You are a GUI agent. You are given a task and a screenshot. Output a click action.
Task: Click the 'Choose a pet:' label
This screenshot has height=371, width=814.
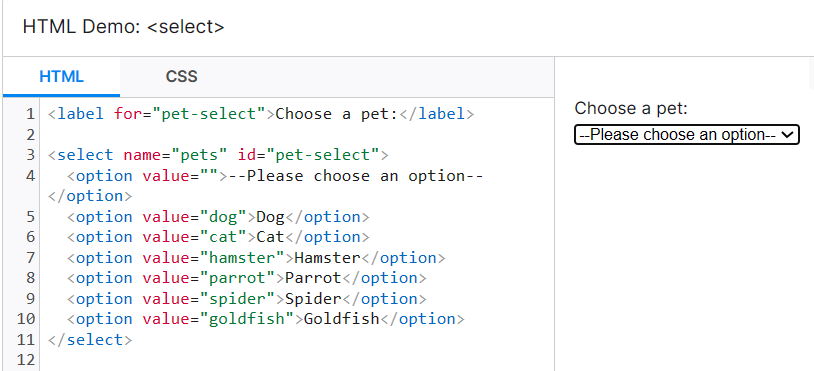pyautogui.click(x=631, y=108)
